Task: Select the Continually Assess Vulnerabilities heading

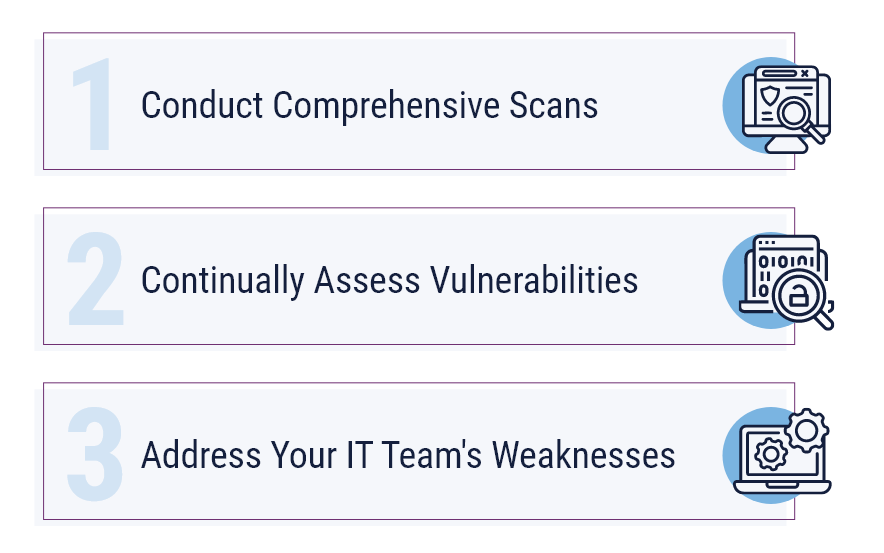Action: point(390,280)
